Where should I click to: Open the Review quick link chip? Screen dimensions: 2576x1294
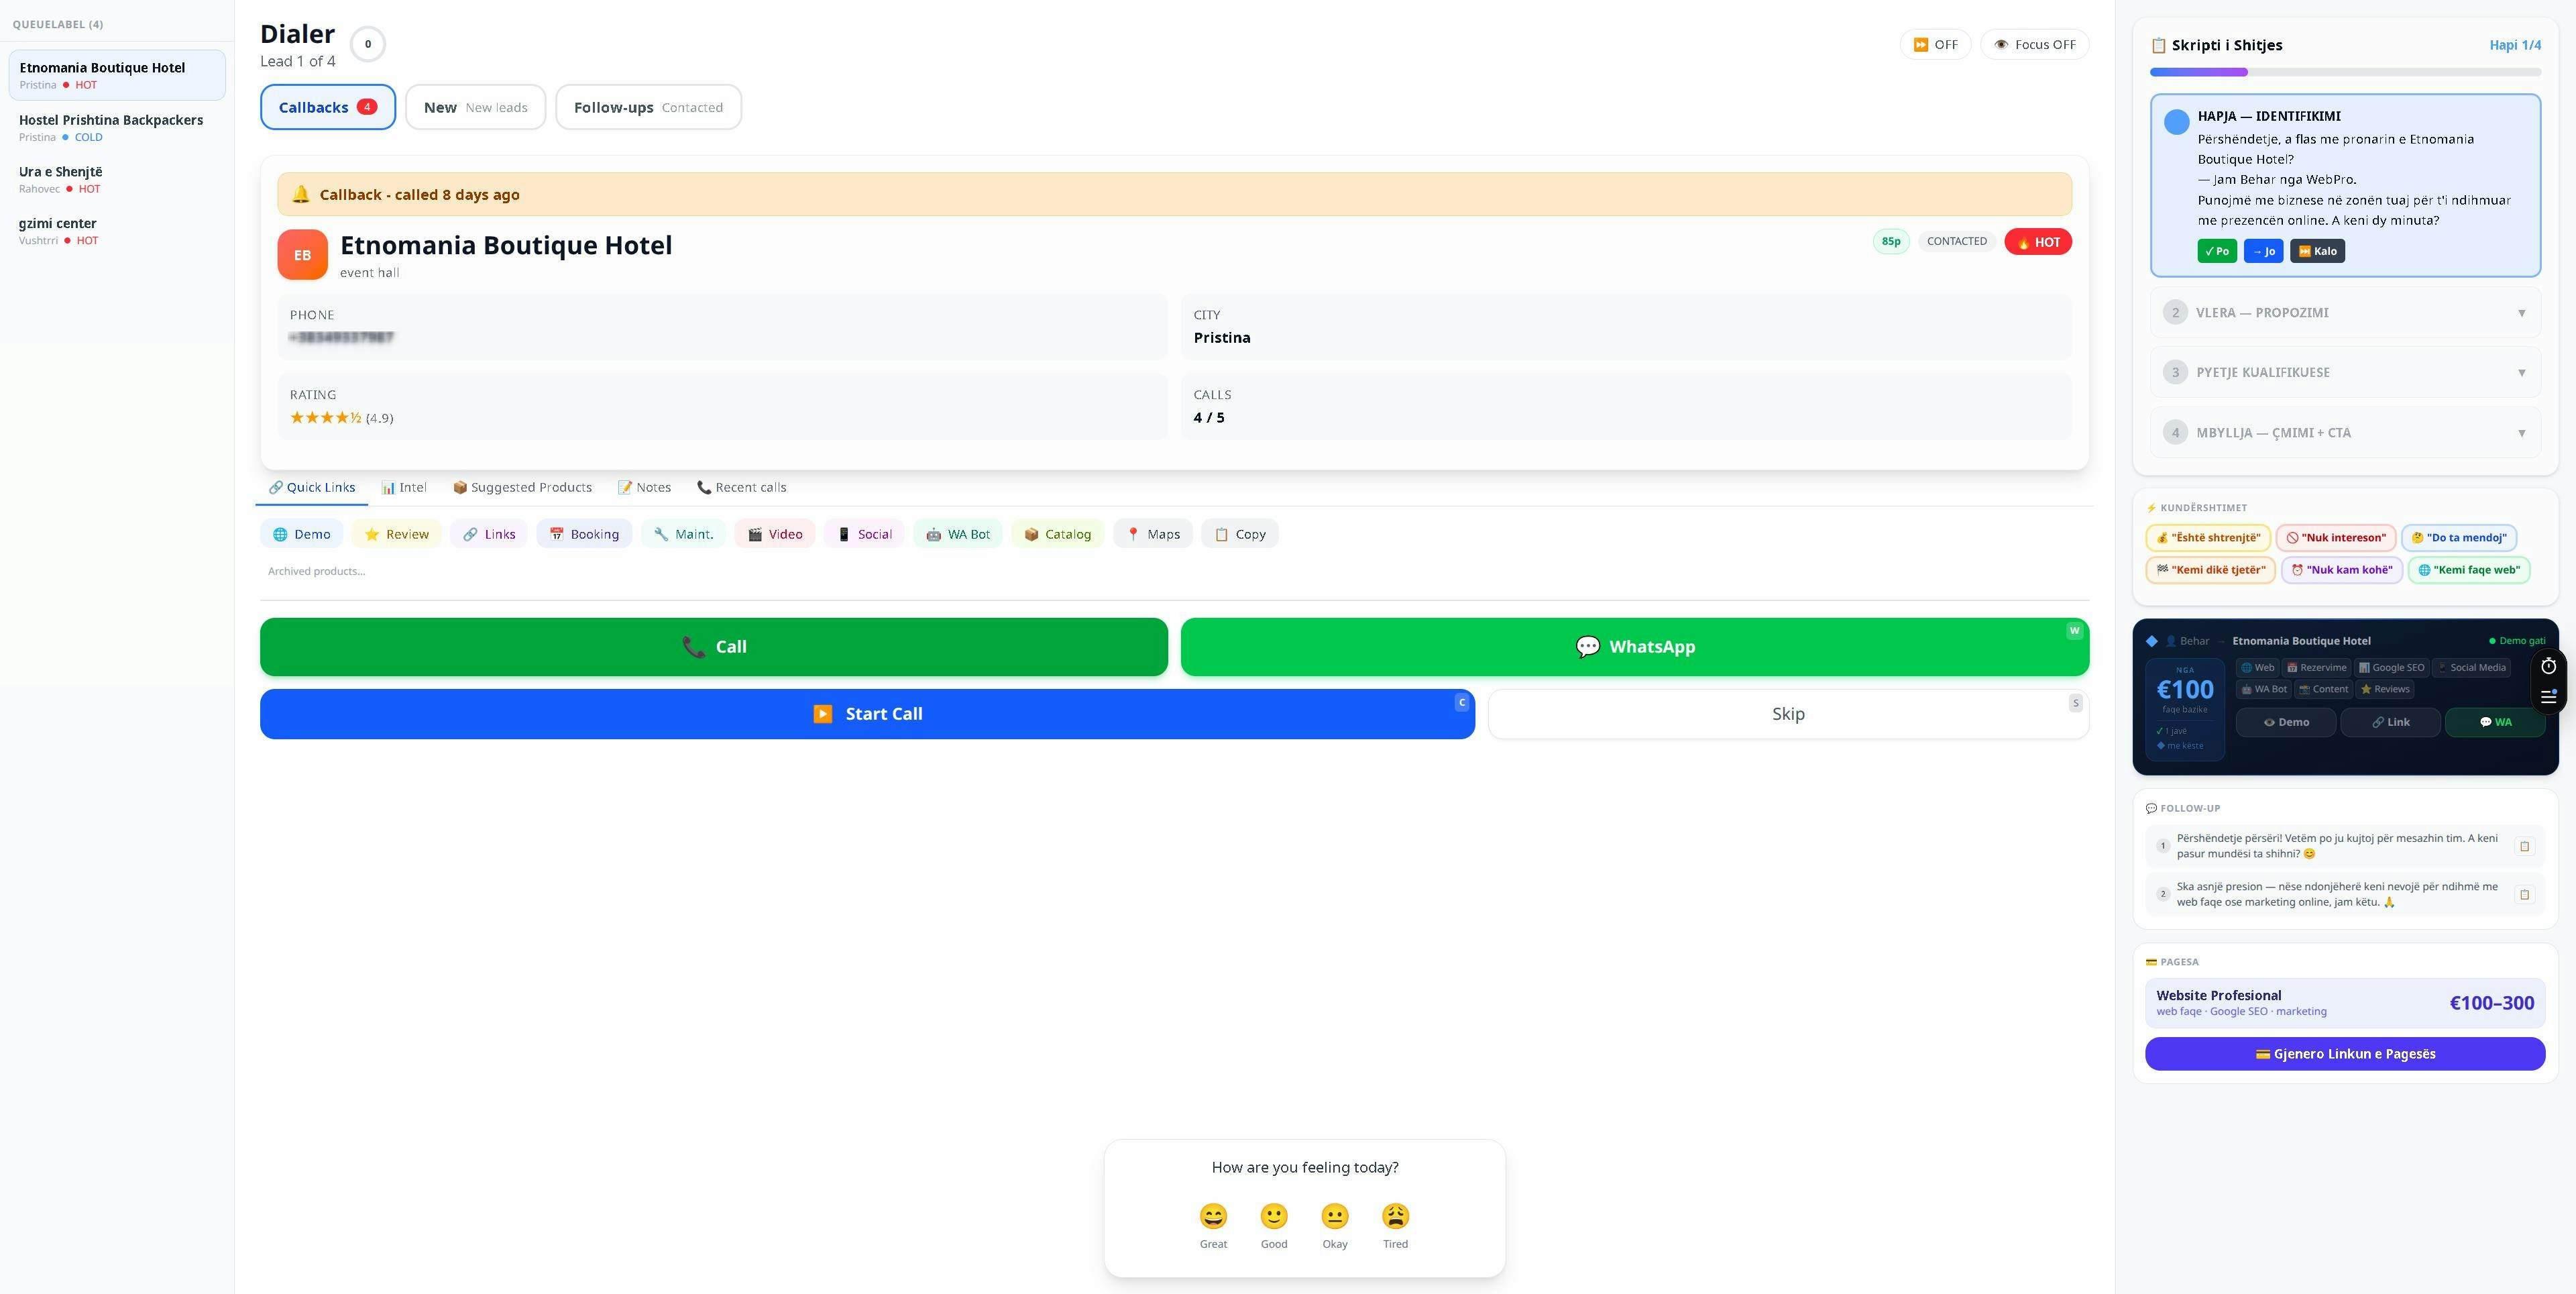(397, 534)
